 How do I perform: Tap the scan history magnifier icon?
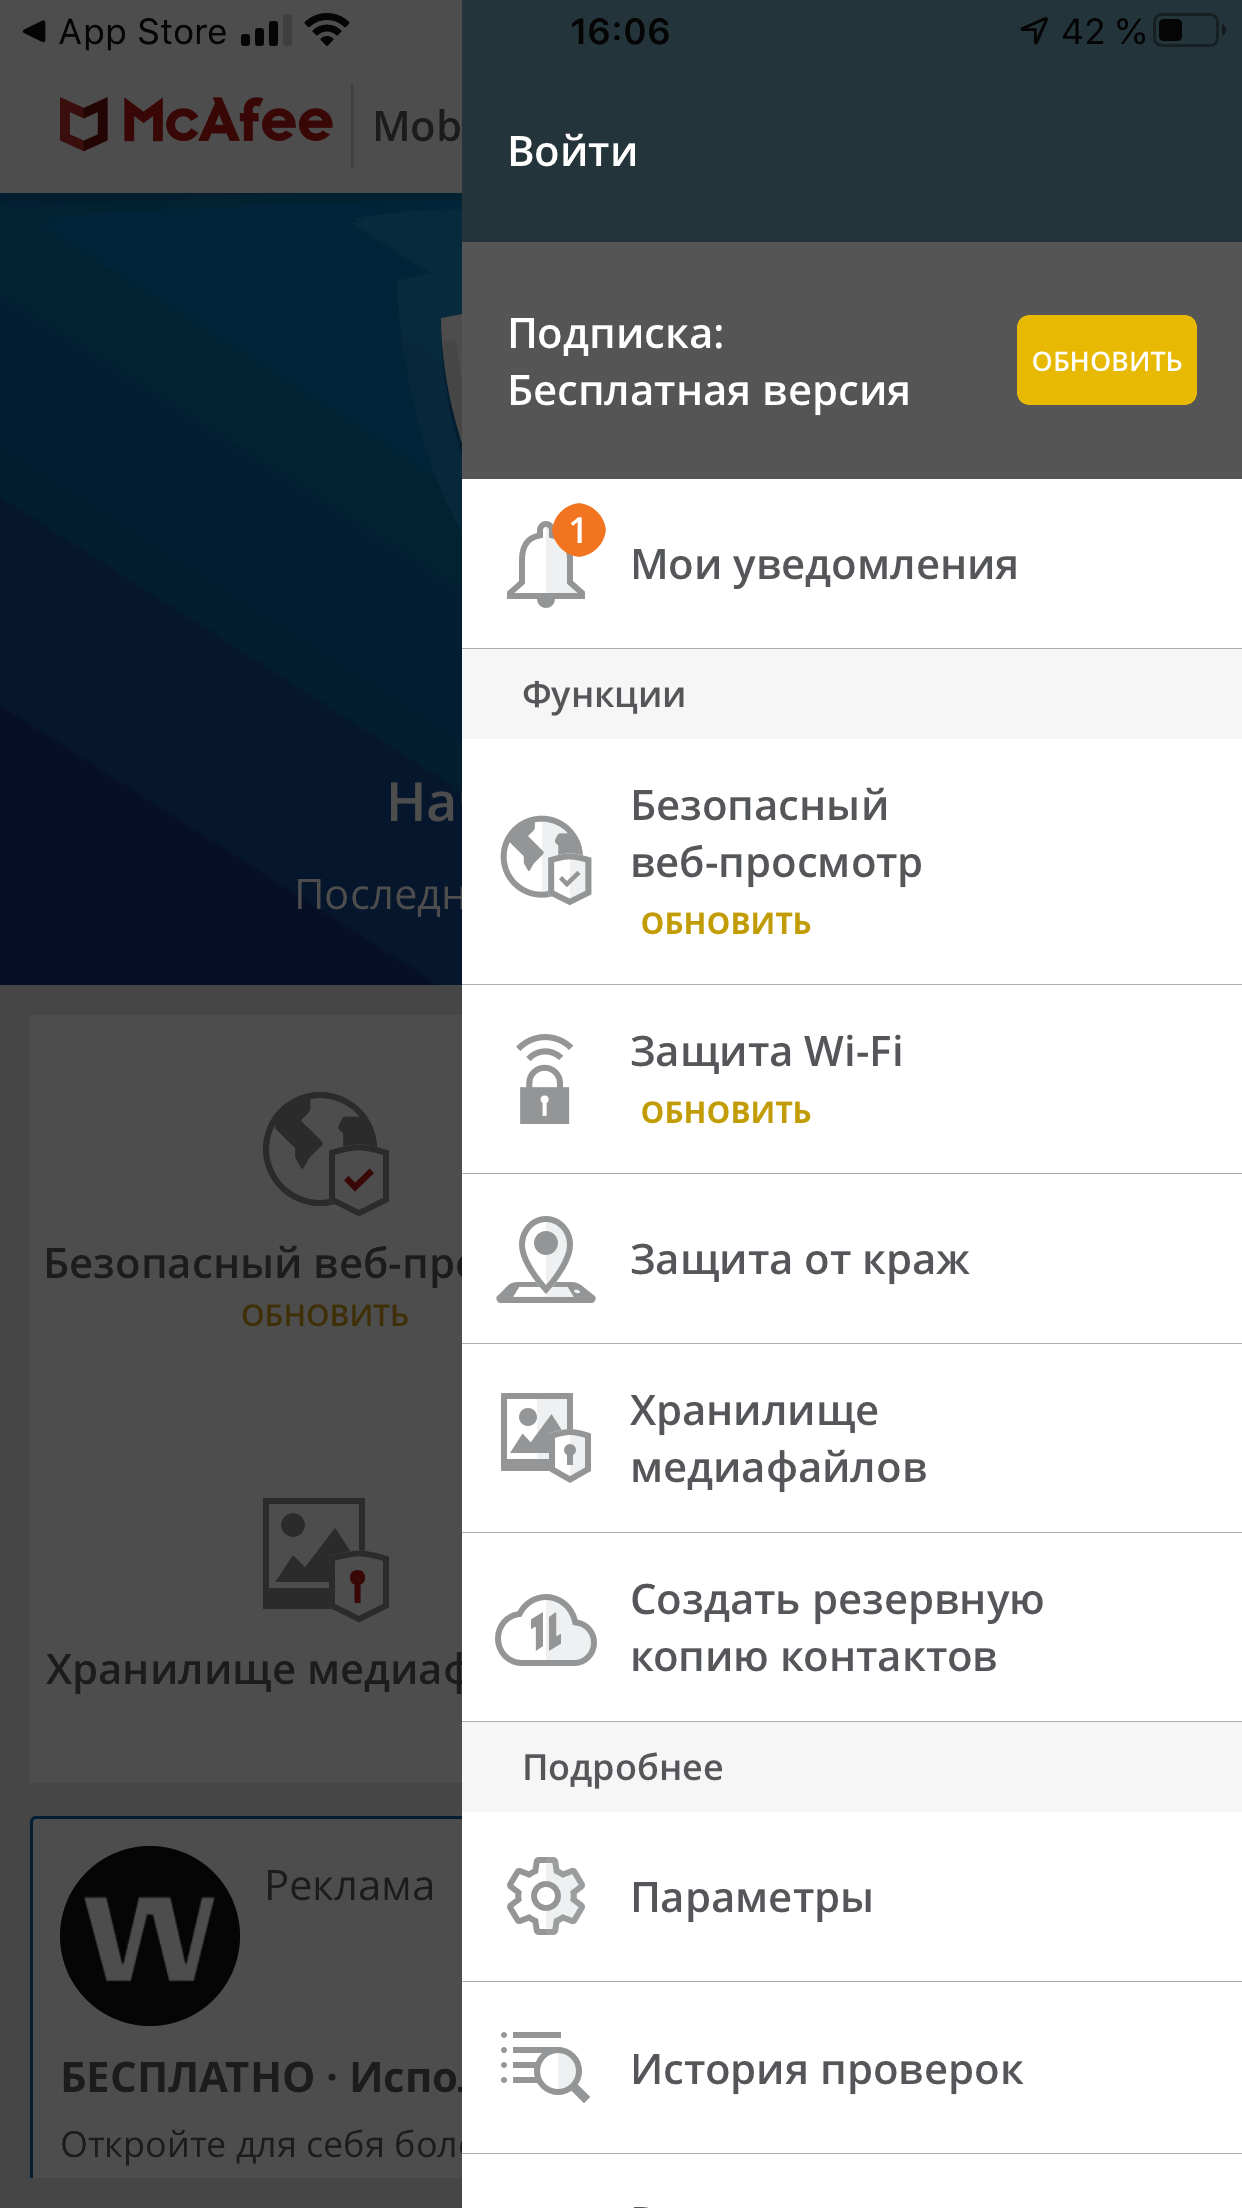coord(545,2066)
